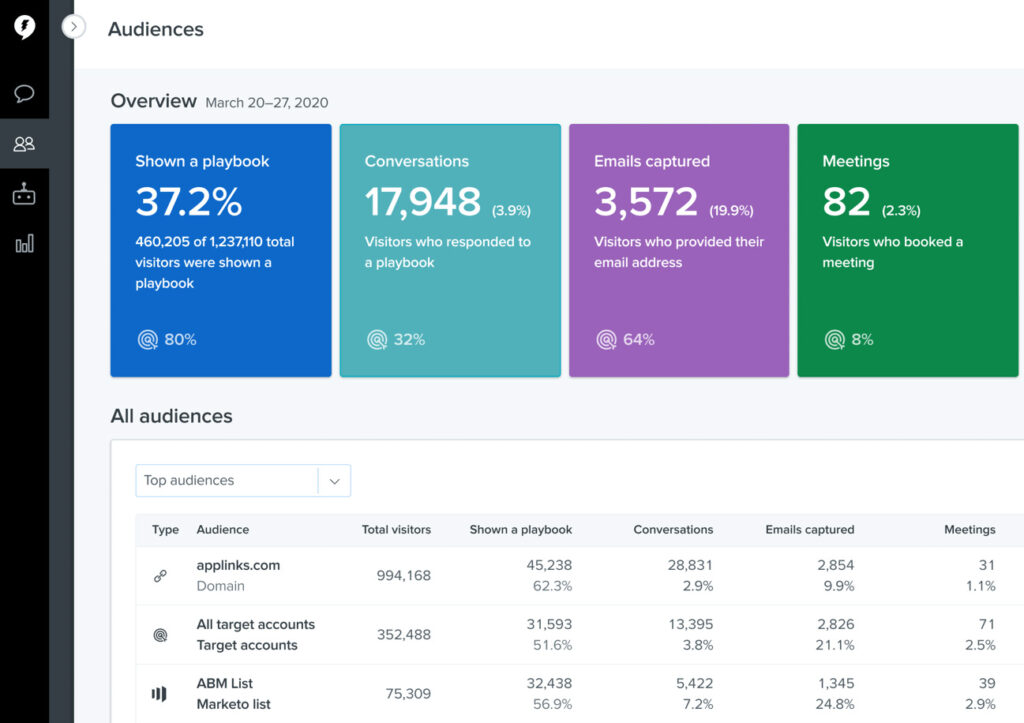The image size is (1024, 723).
Task: Select the Emails captured overview card
Action: 679,250
